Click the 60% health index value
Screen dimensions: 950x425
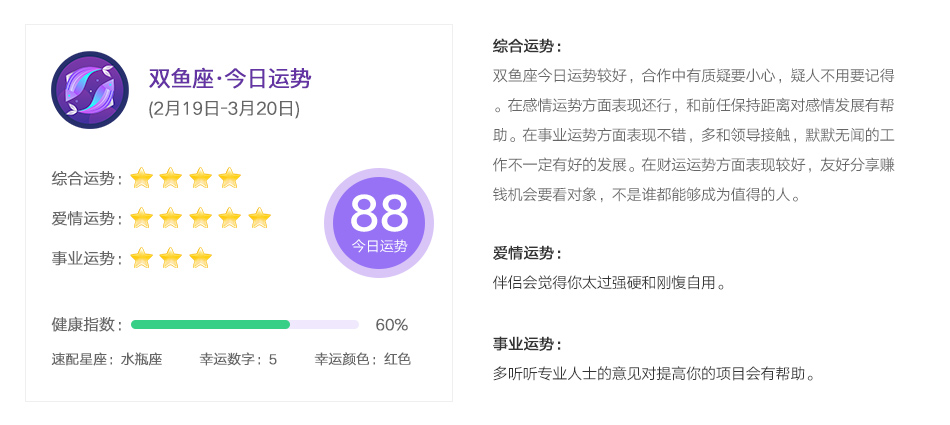391,325
